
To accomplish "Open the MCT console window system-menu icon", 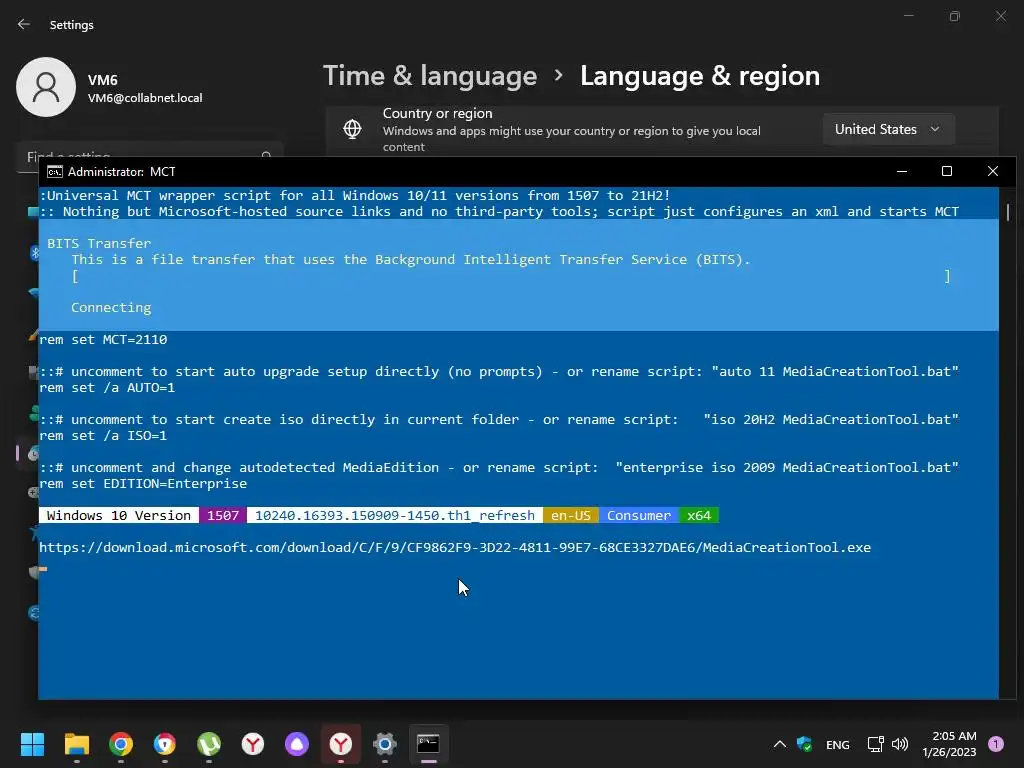I will click(x=55, y=172).
